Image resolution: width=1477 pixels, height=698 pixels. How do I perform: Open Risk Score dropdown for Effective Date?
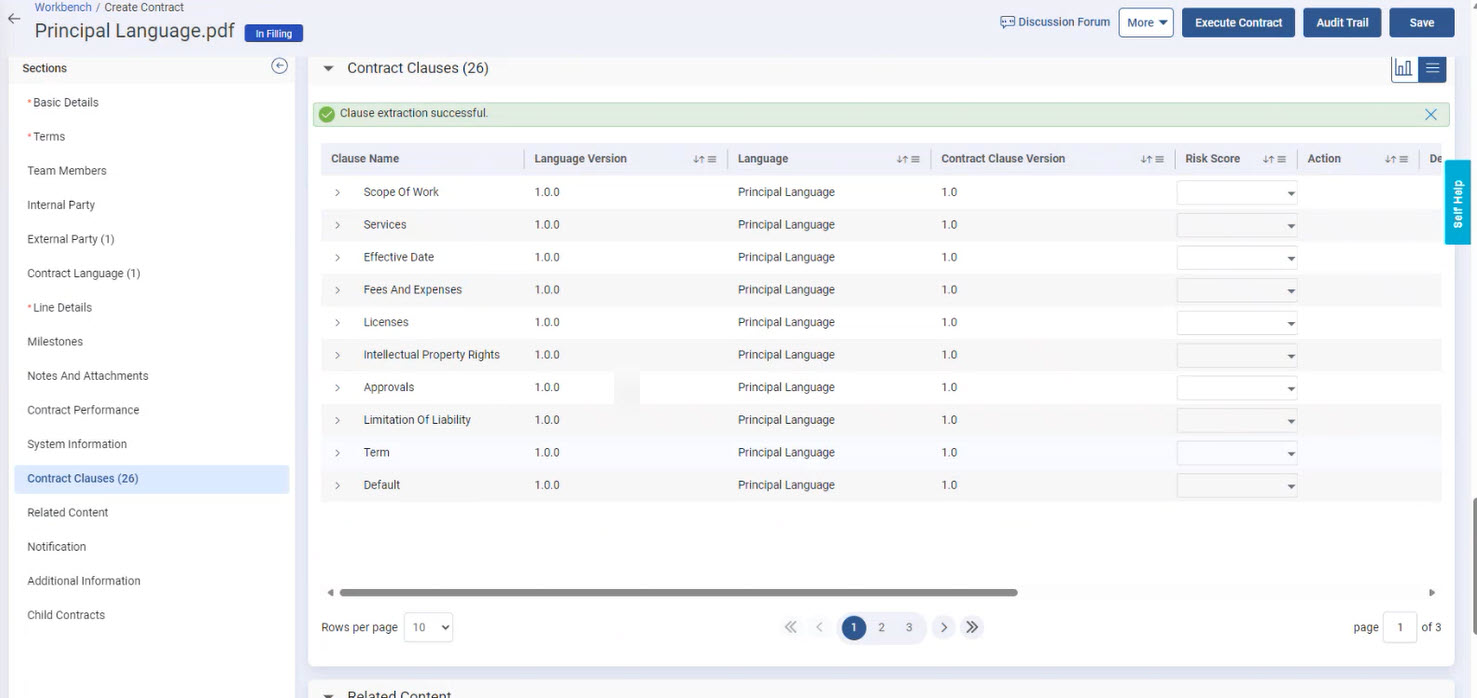pos(1237,258)
